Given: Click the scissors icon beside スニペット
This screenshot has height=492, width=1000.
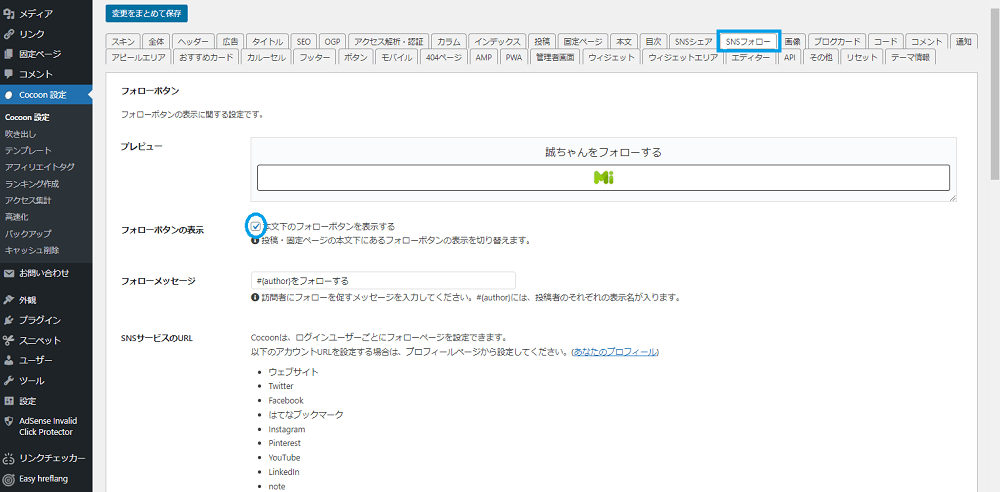Looking at the screenshot, I should tap(8, 340).
